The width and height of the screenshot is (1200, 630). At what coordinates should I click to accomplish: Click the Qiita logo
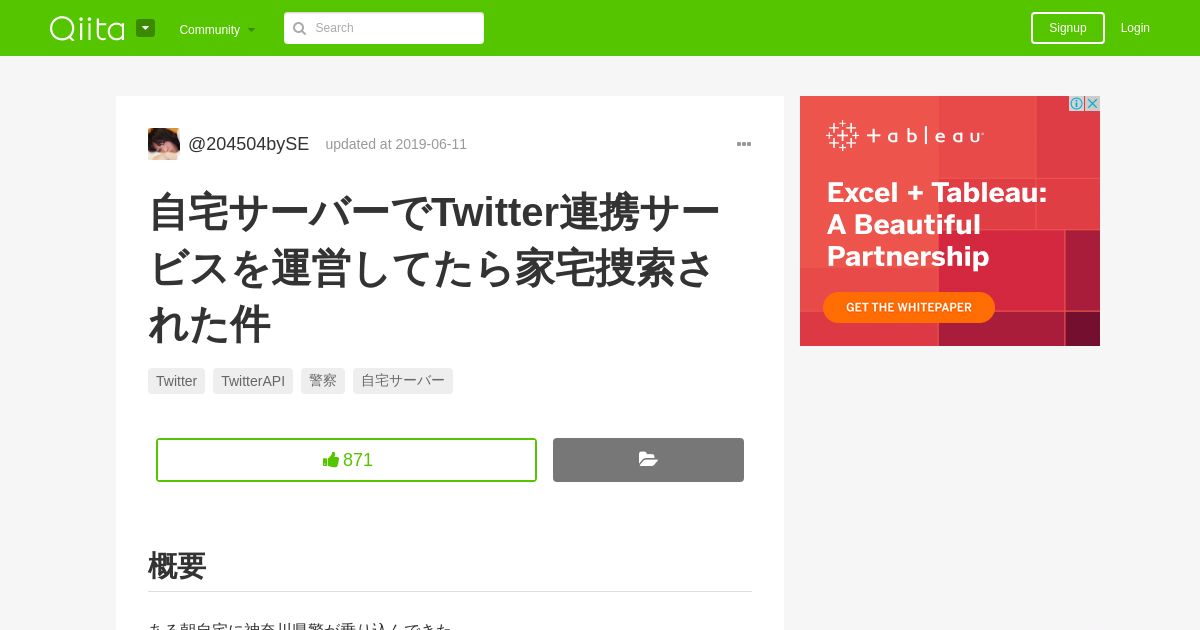[x=87, y=28]
